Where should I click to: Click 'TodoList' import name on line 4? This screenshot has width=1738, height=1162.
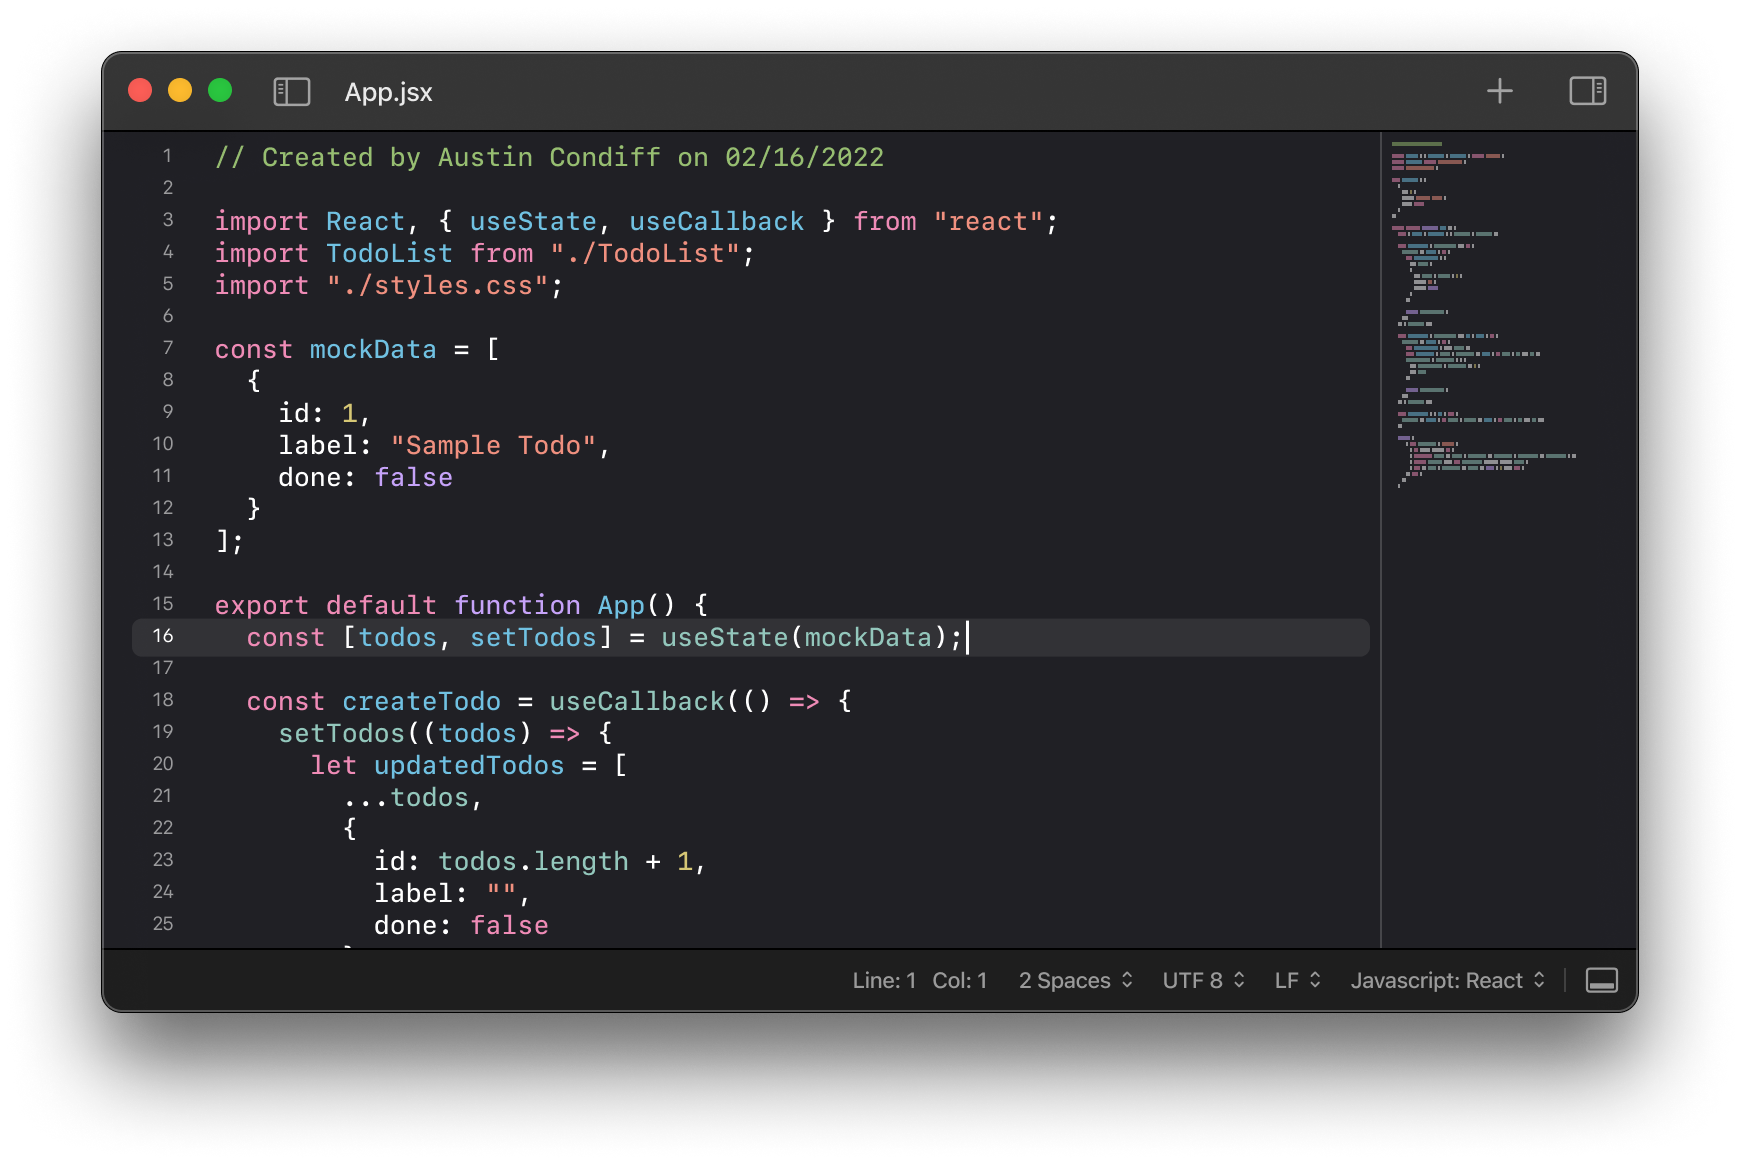tap(389, 253)
